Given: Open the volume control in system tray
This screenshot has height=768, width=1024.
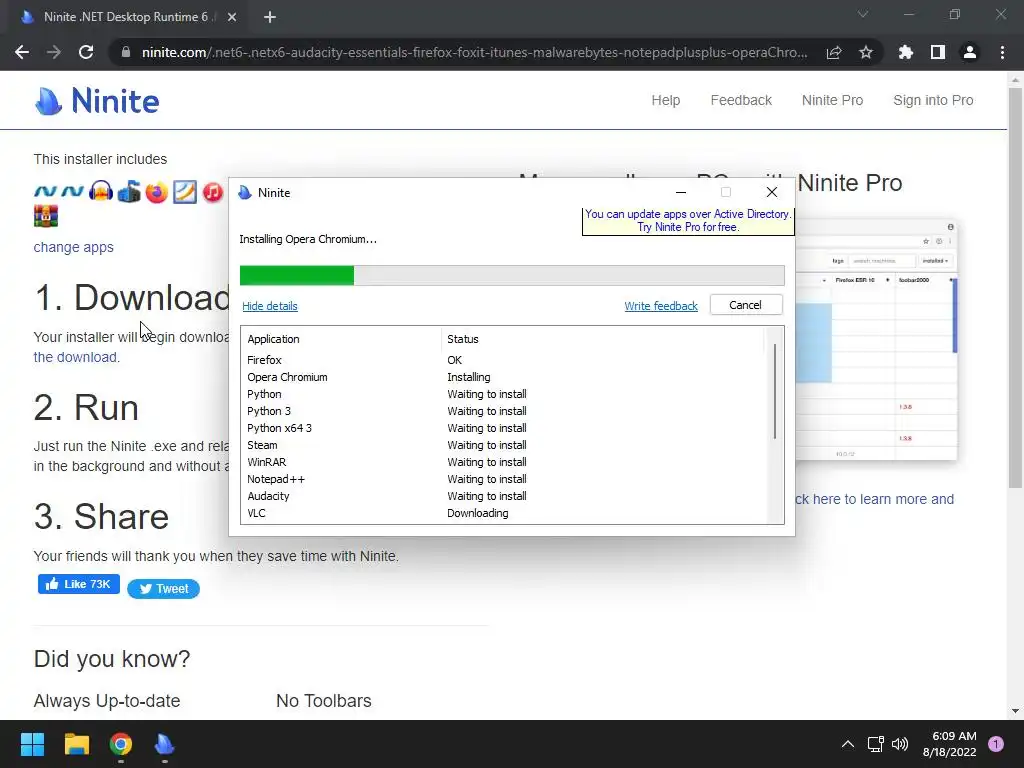Looking at the screenshot, I should (x=900, y=744).
